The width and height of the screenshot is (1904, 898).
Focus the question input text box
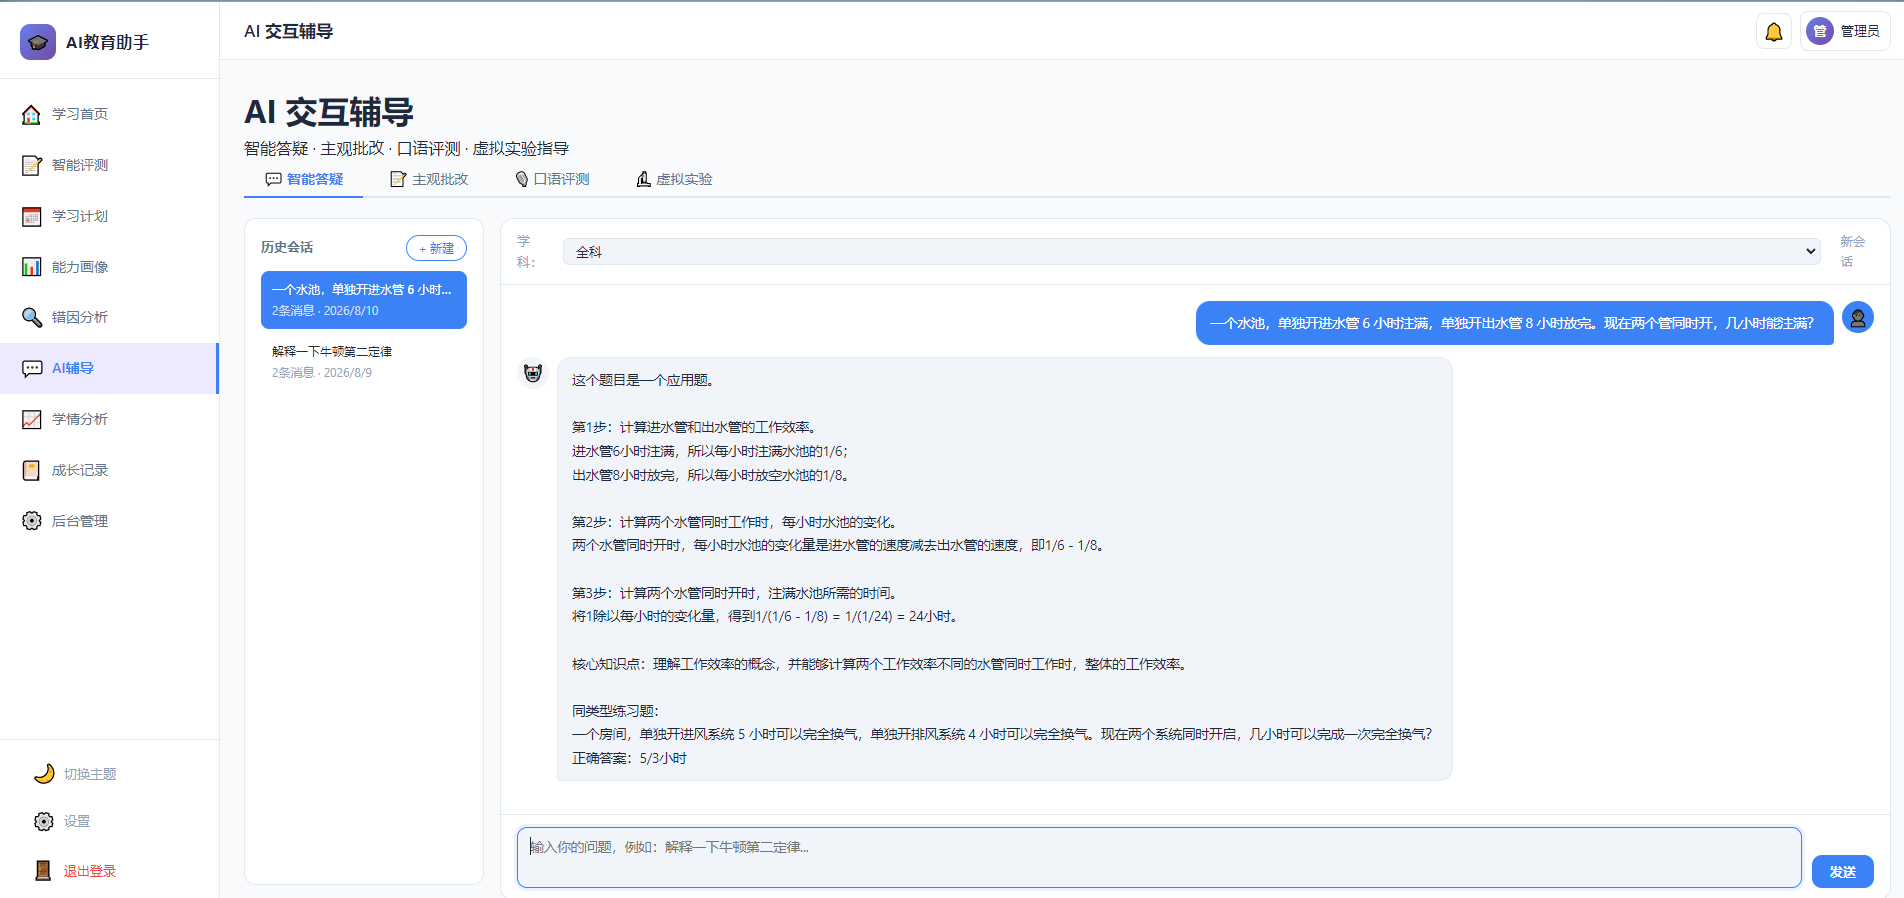(x=1159, y=857)
